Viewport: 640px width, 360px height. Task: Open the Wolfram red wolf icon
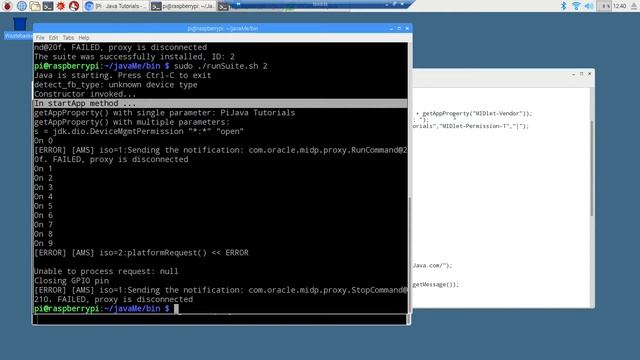(x=74, y=6)
